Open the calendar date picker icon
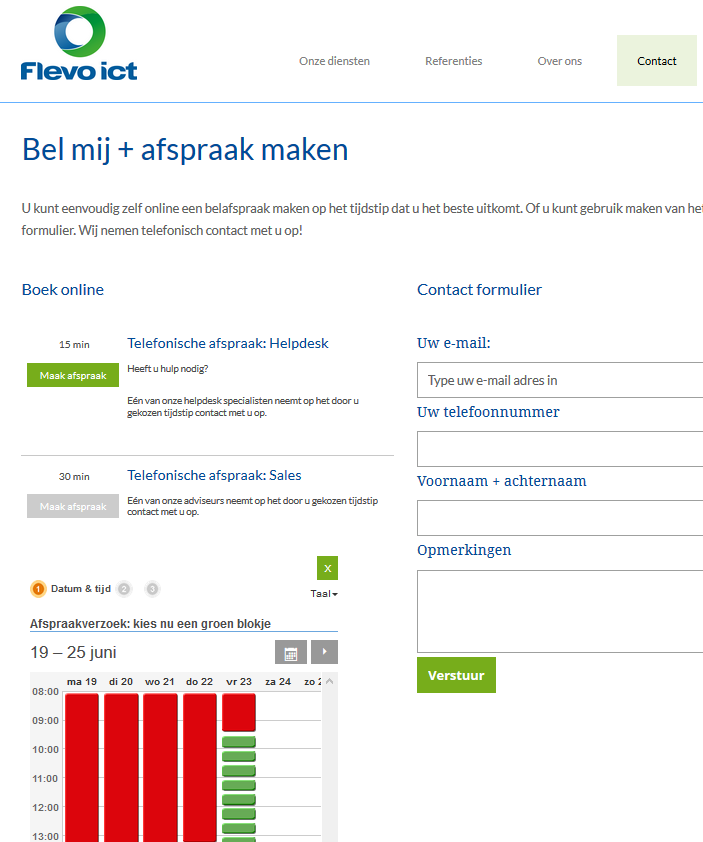Viewport: 703px width, 842px height. point(291,652)
